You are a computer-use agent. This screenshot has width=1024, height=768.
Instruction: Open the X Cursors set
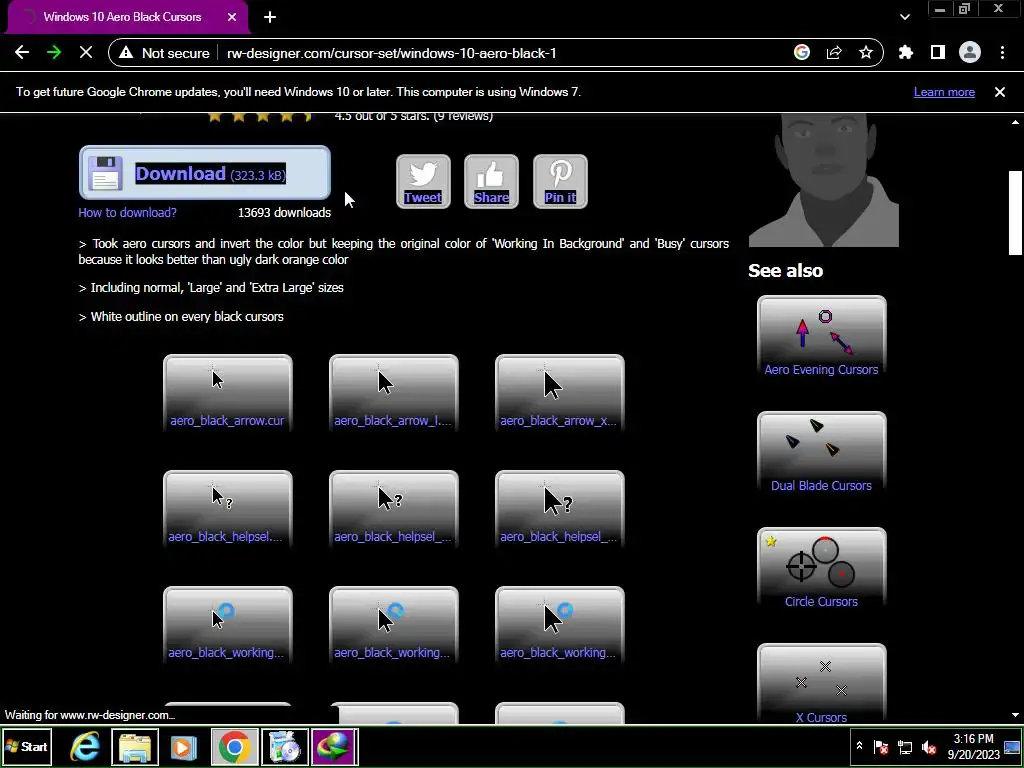click(822, 684)
